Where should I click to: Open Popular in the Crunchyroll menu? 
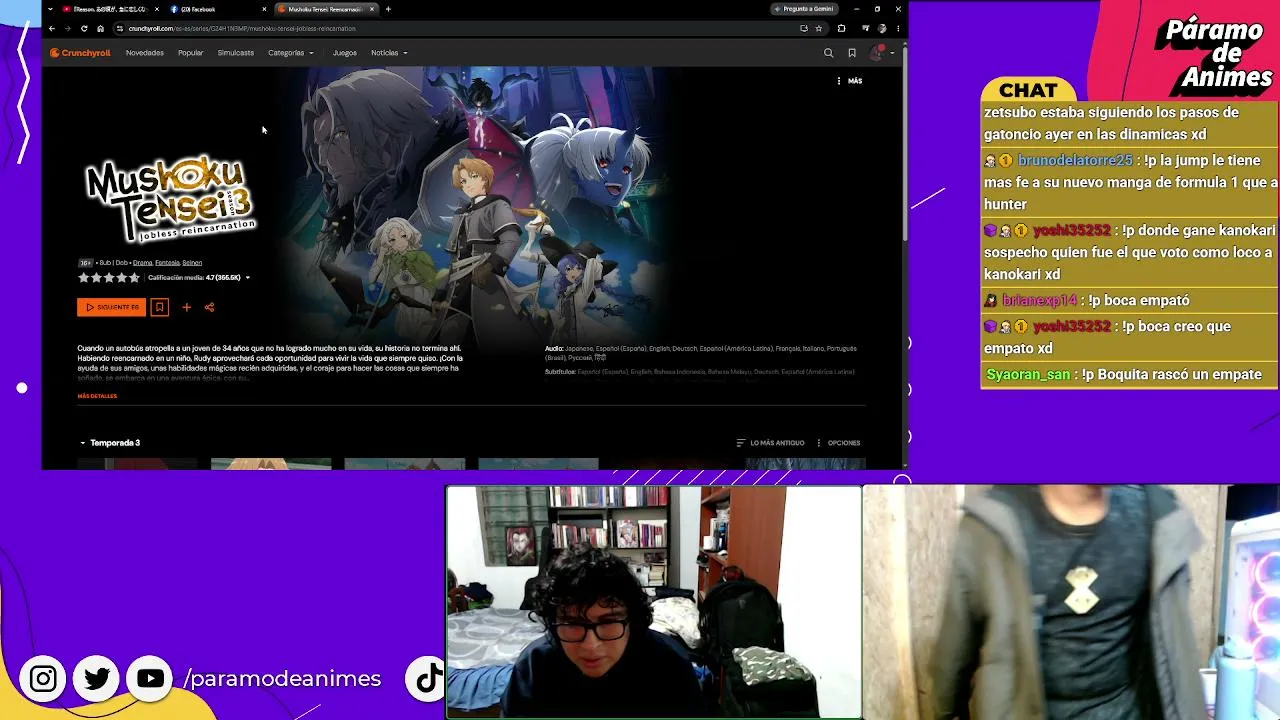pos(191,53)
